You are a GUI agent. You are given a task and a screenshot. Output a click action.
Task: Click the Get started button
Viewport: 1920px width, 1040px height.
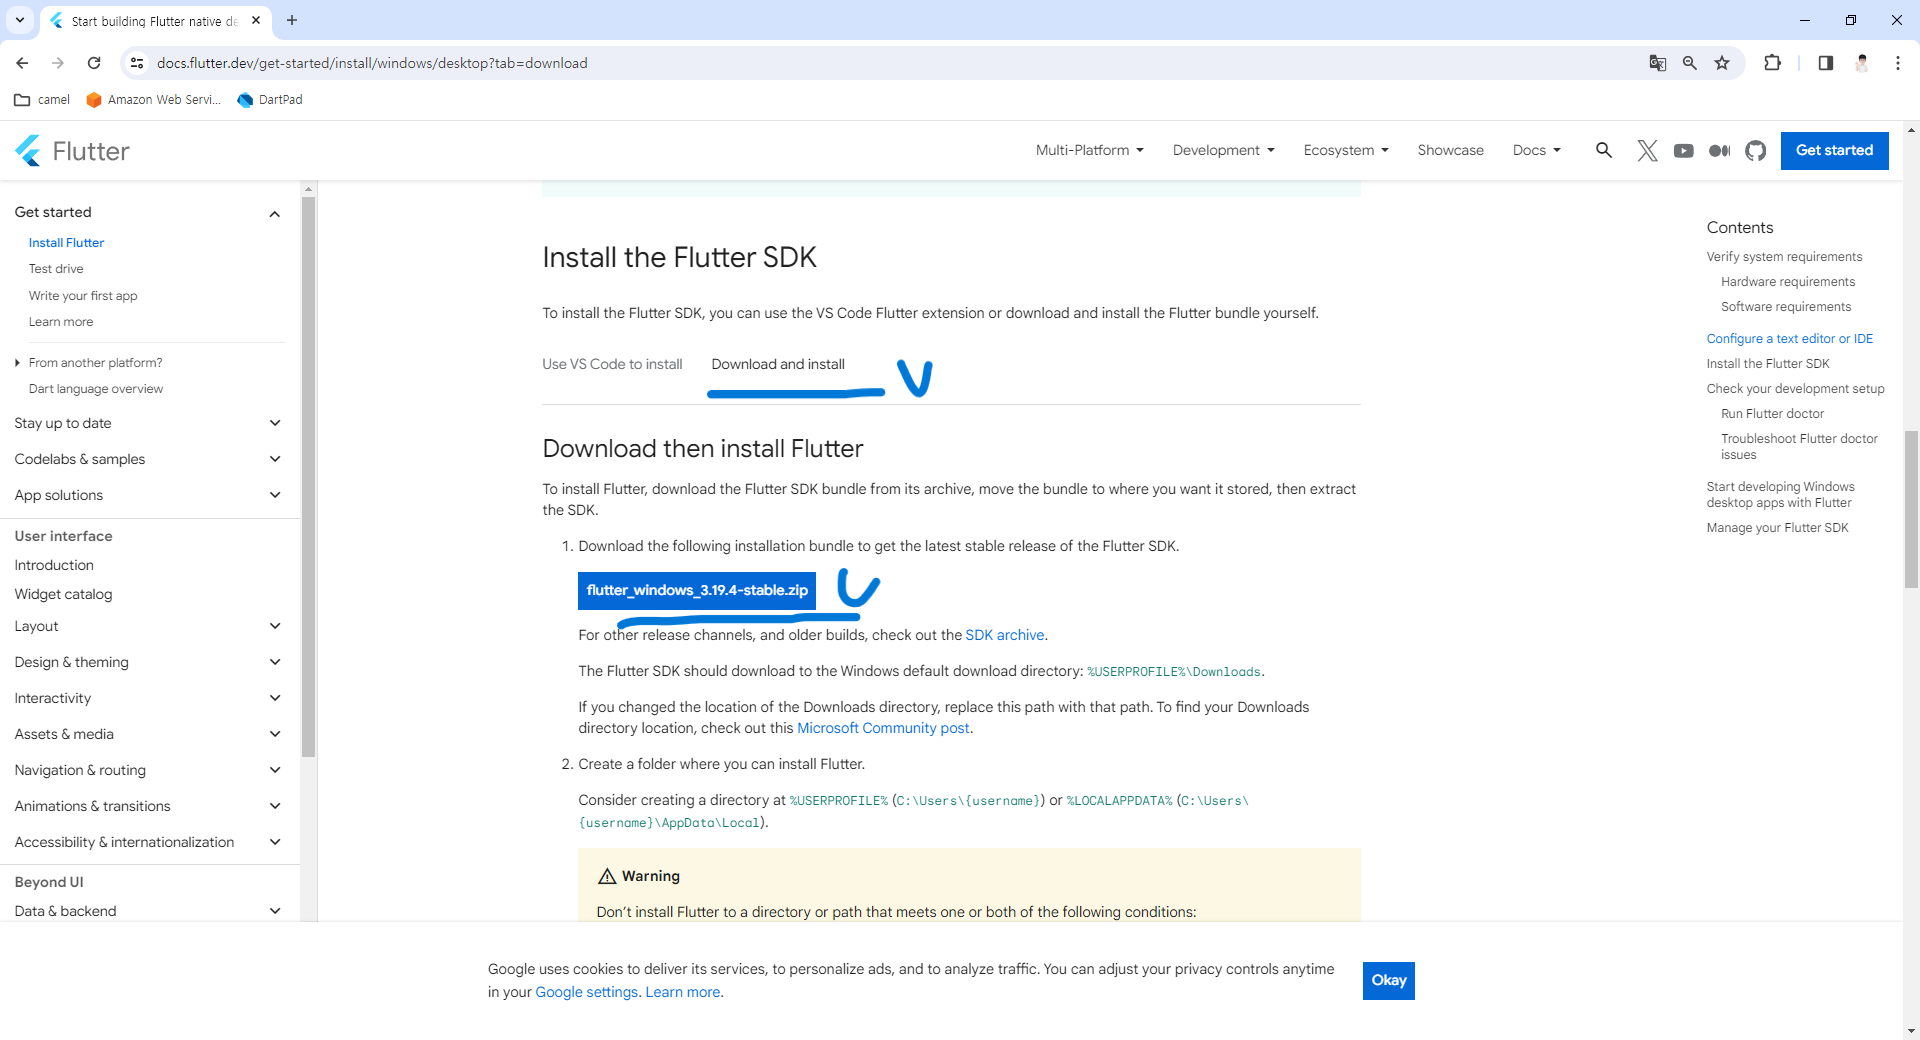click(1834, 151)
